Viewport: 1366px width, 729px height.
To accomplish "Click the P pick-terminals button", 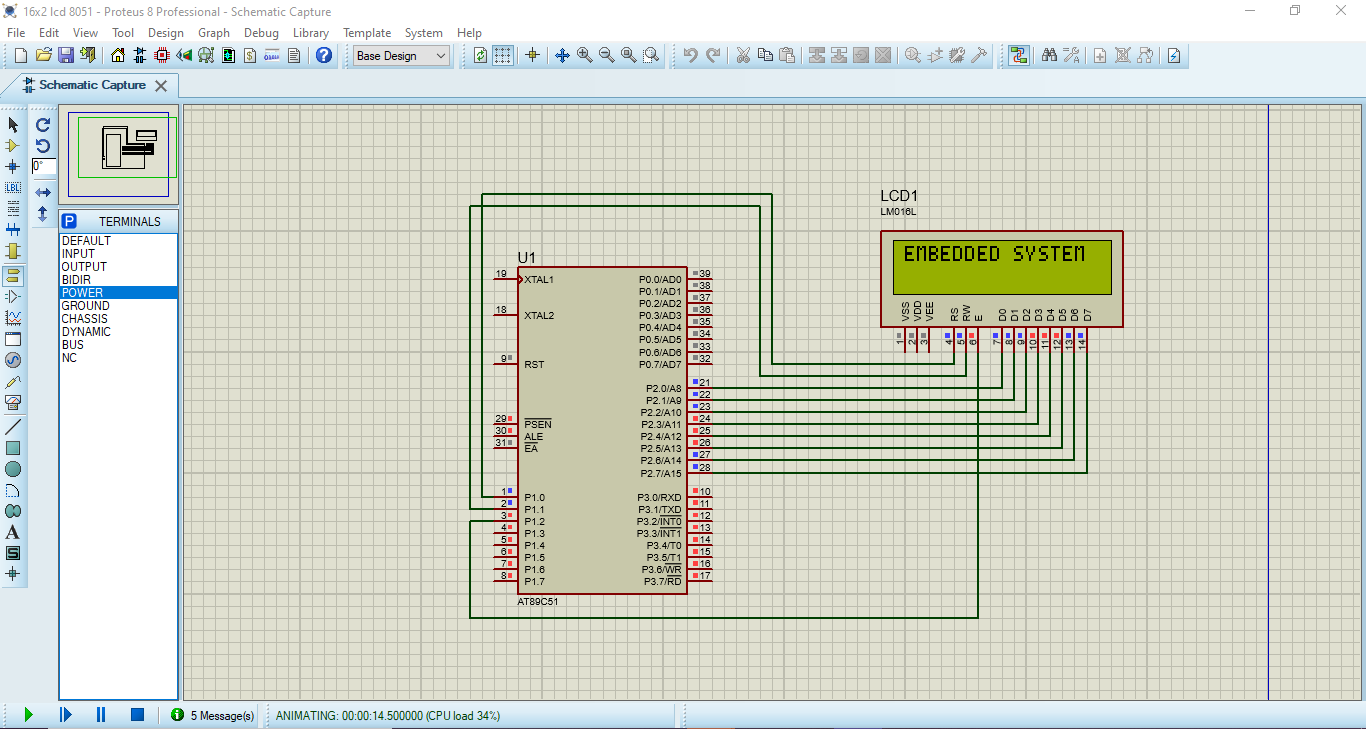I will [x=70, y=221].
